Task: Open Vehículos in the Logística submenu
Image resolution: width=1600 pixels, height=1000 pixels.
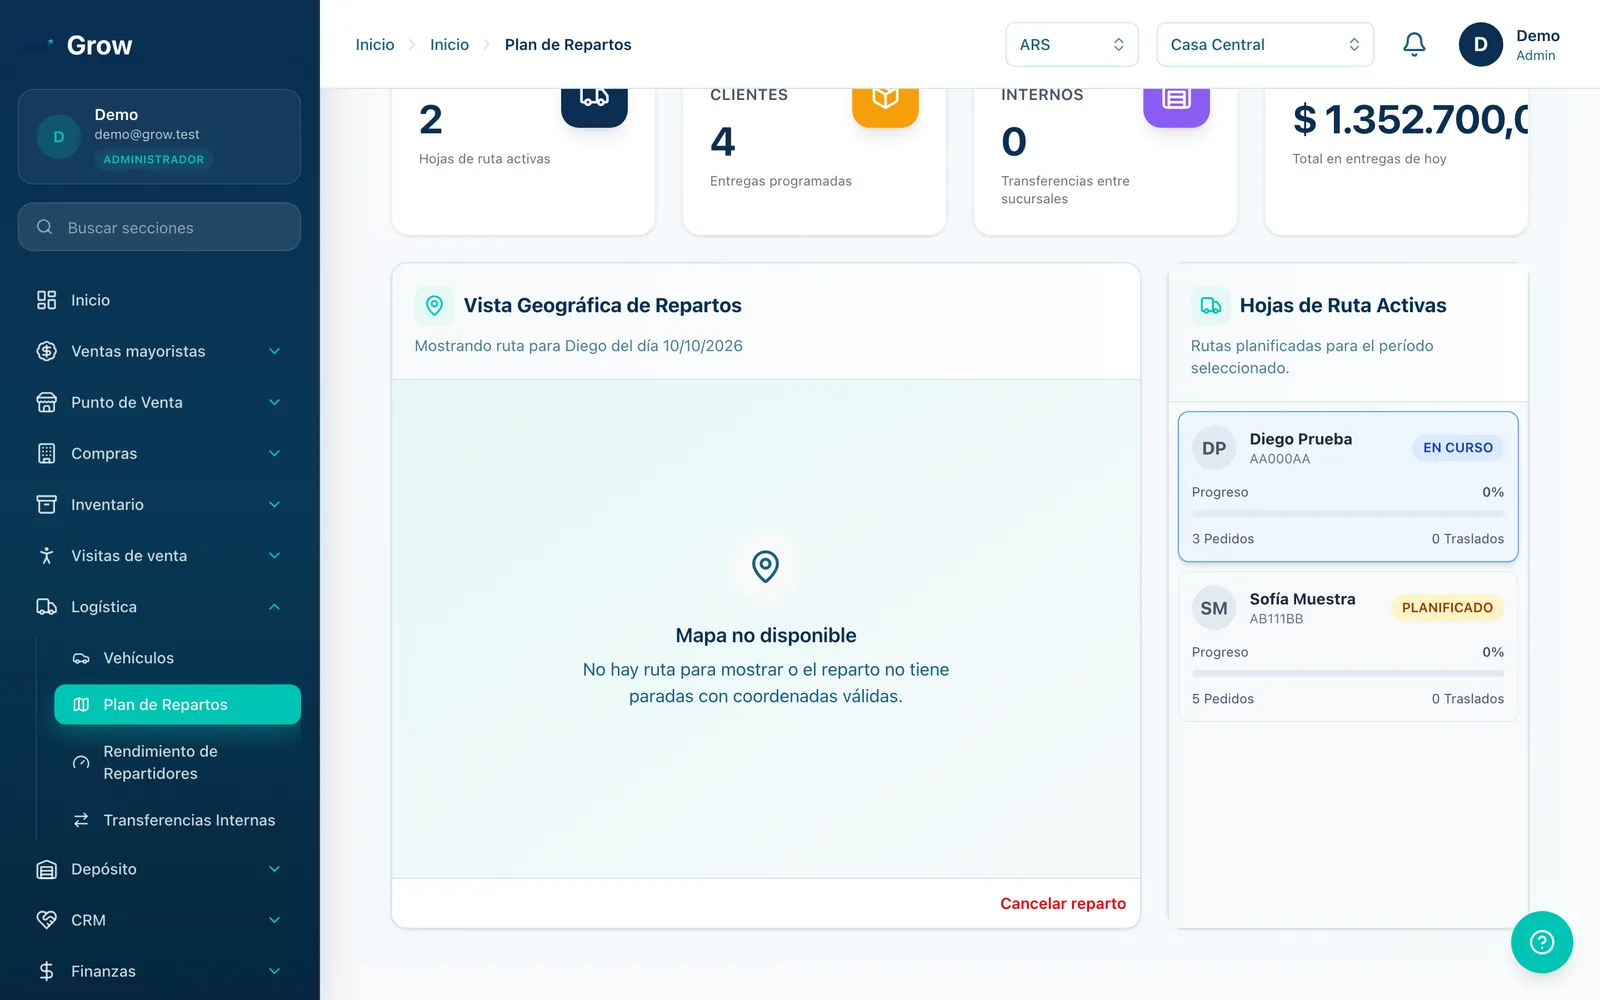Action: click(x=177, y=658)
